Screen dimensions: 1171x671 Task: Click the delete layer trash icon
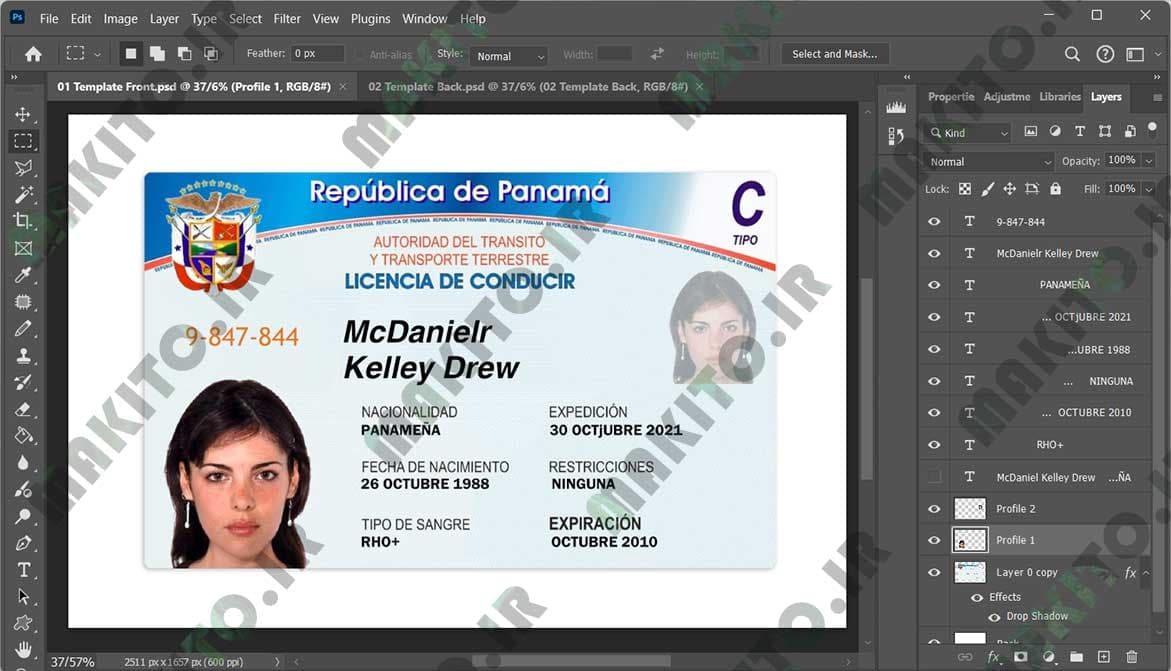point(1131,657)
